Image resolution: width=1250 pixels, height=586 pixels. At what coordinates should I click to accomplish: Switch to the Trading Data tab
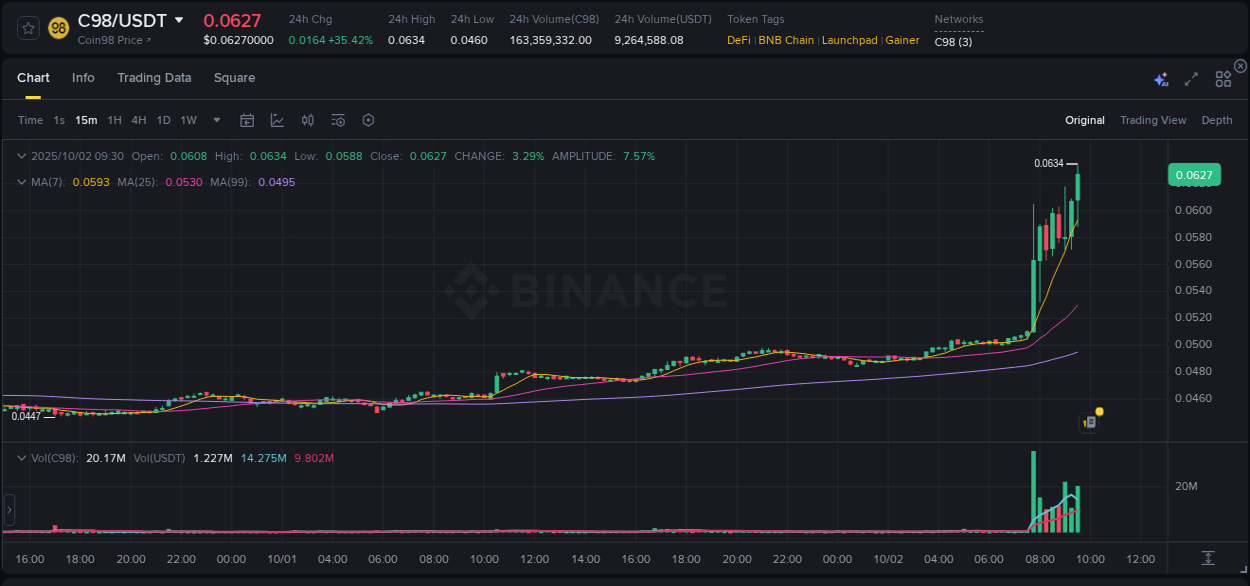point(154,78)
